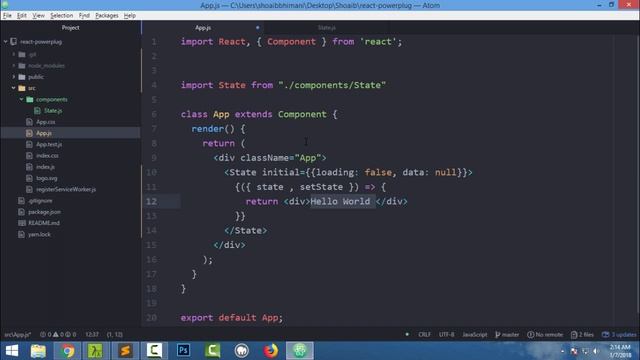Launch Google Chrome from the taskbar
Screen dimensions: 640x360
(x=68, y=351)
